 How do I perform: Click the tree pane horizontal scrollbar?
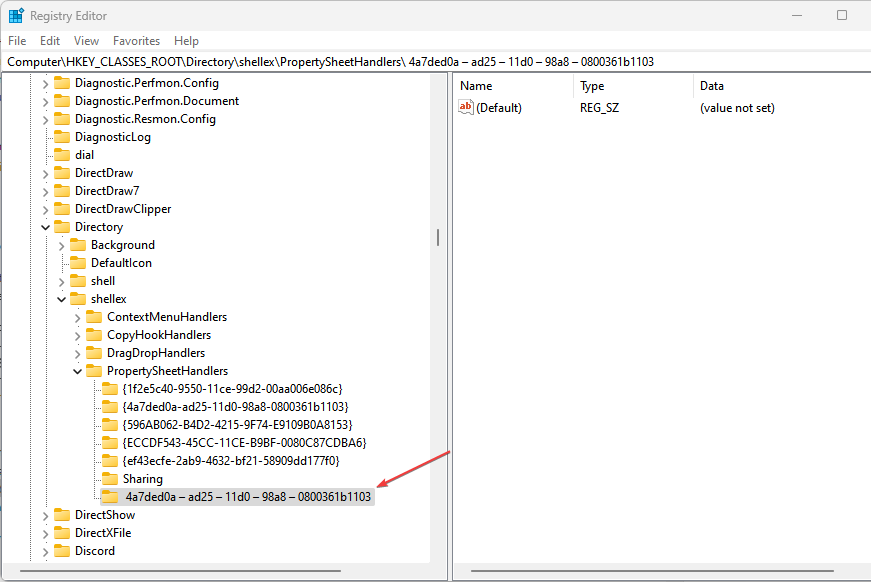[180, 570]
